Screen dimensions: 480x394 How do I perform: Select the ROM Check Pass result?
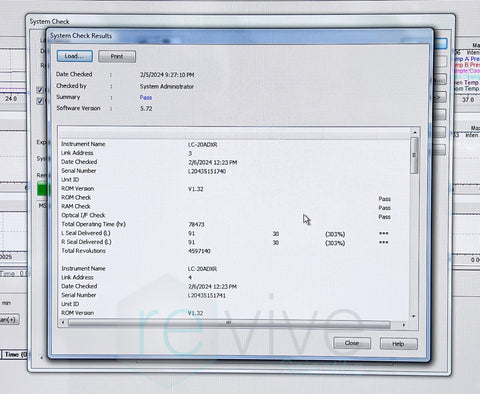tap(384, 199)
